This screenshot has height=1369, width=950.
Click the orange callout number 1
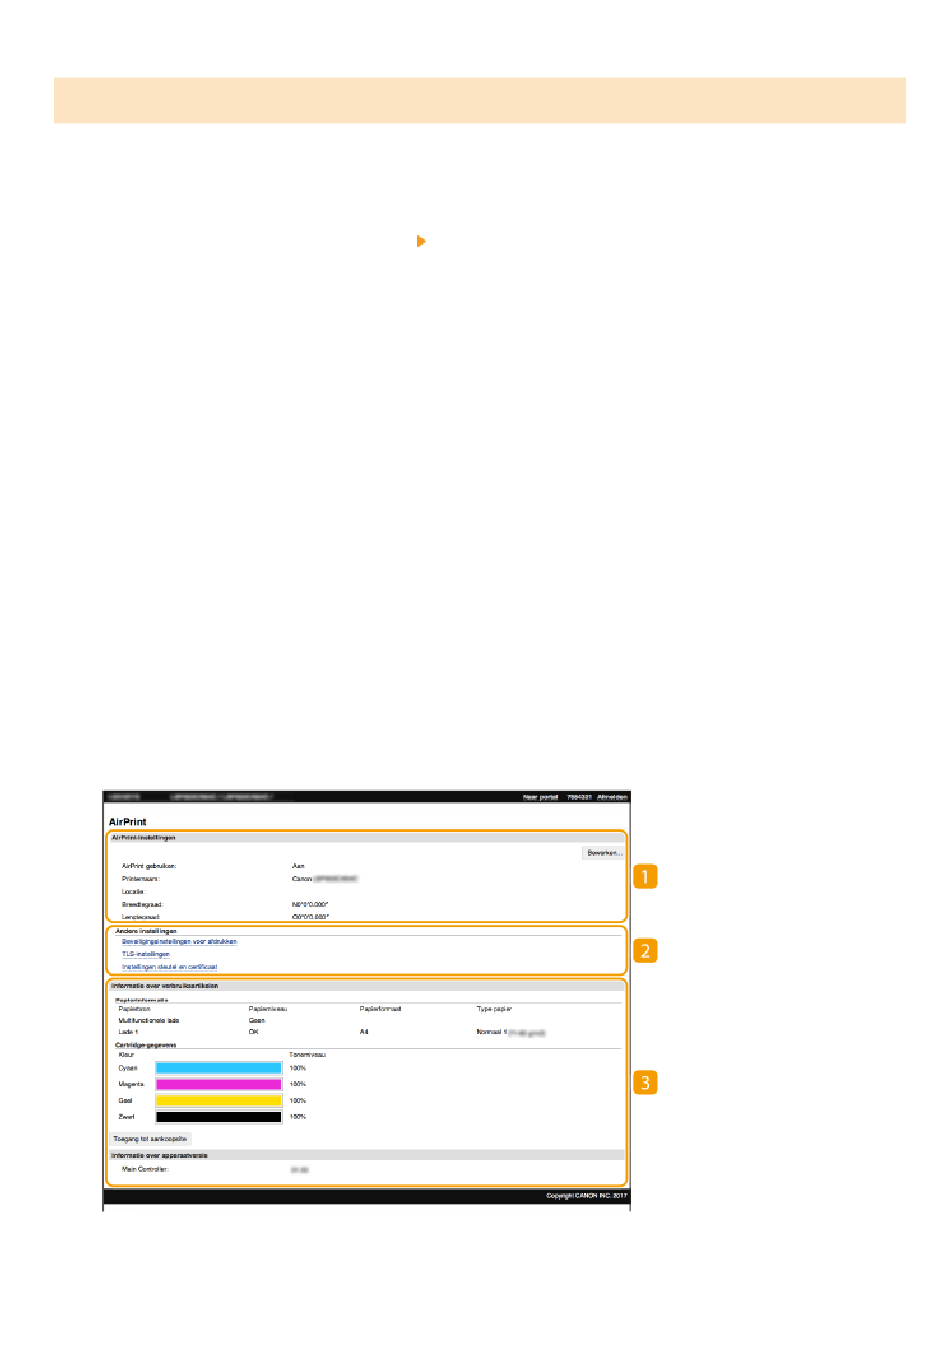pos(645,877)
